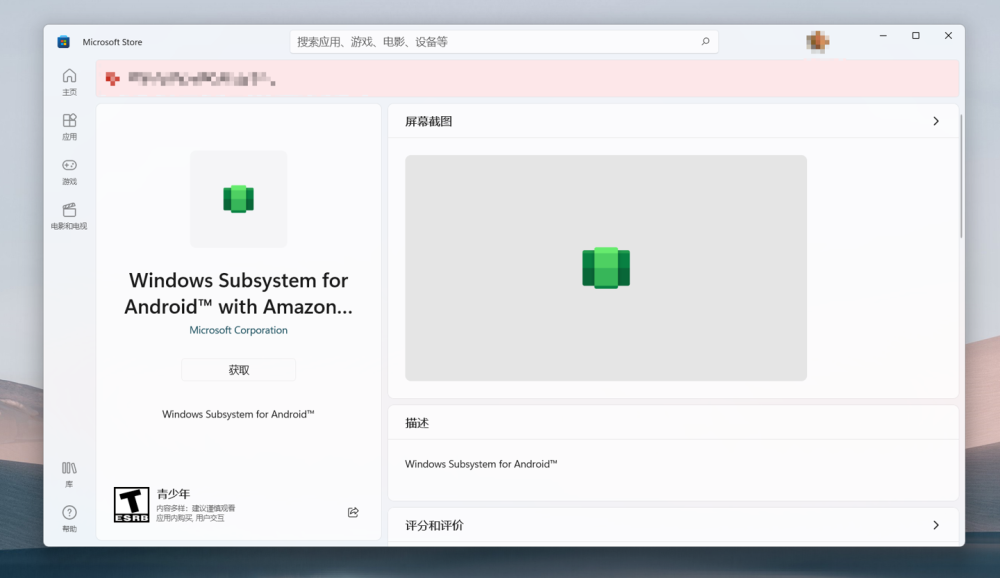Click the app screenshot preview image
This screenshot has height=578, width=1000.
click(604, 267)
